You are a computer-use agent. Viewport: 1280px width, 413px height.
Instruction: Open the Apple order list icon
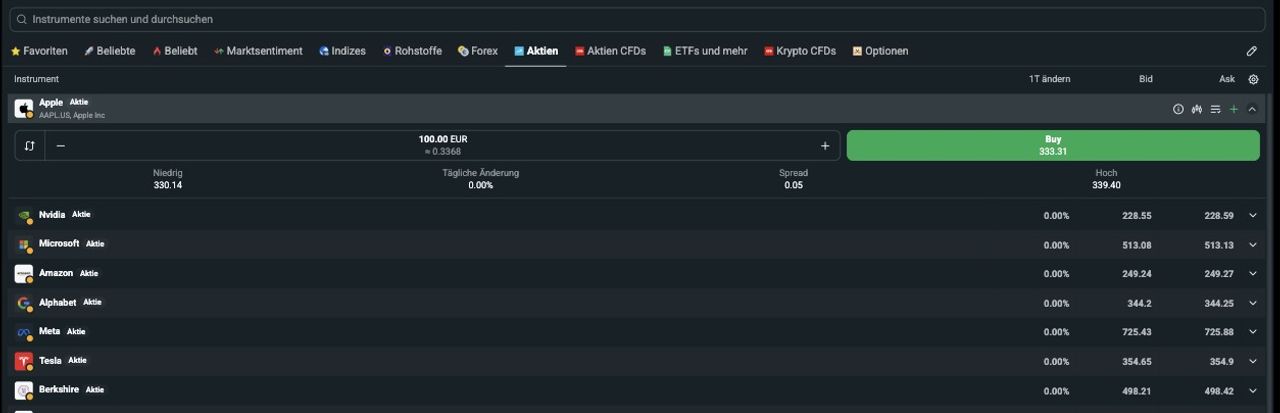1215,109
